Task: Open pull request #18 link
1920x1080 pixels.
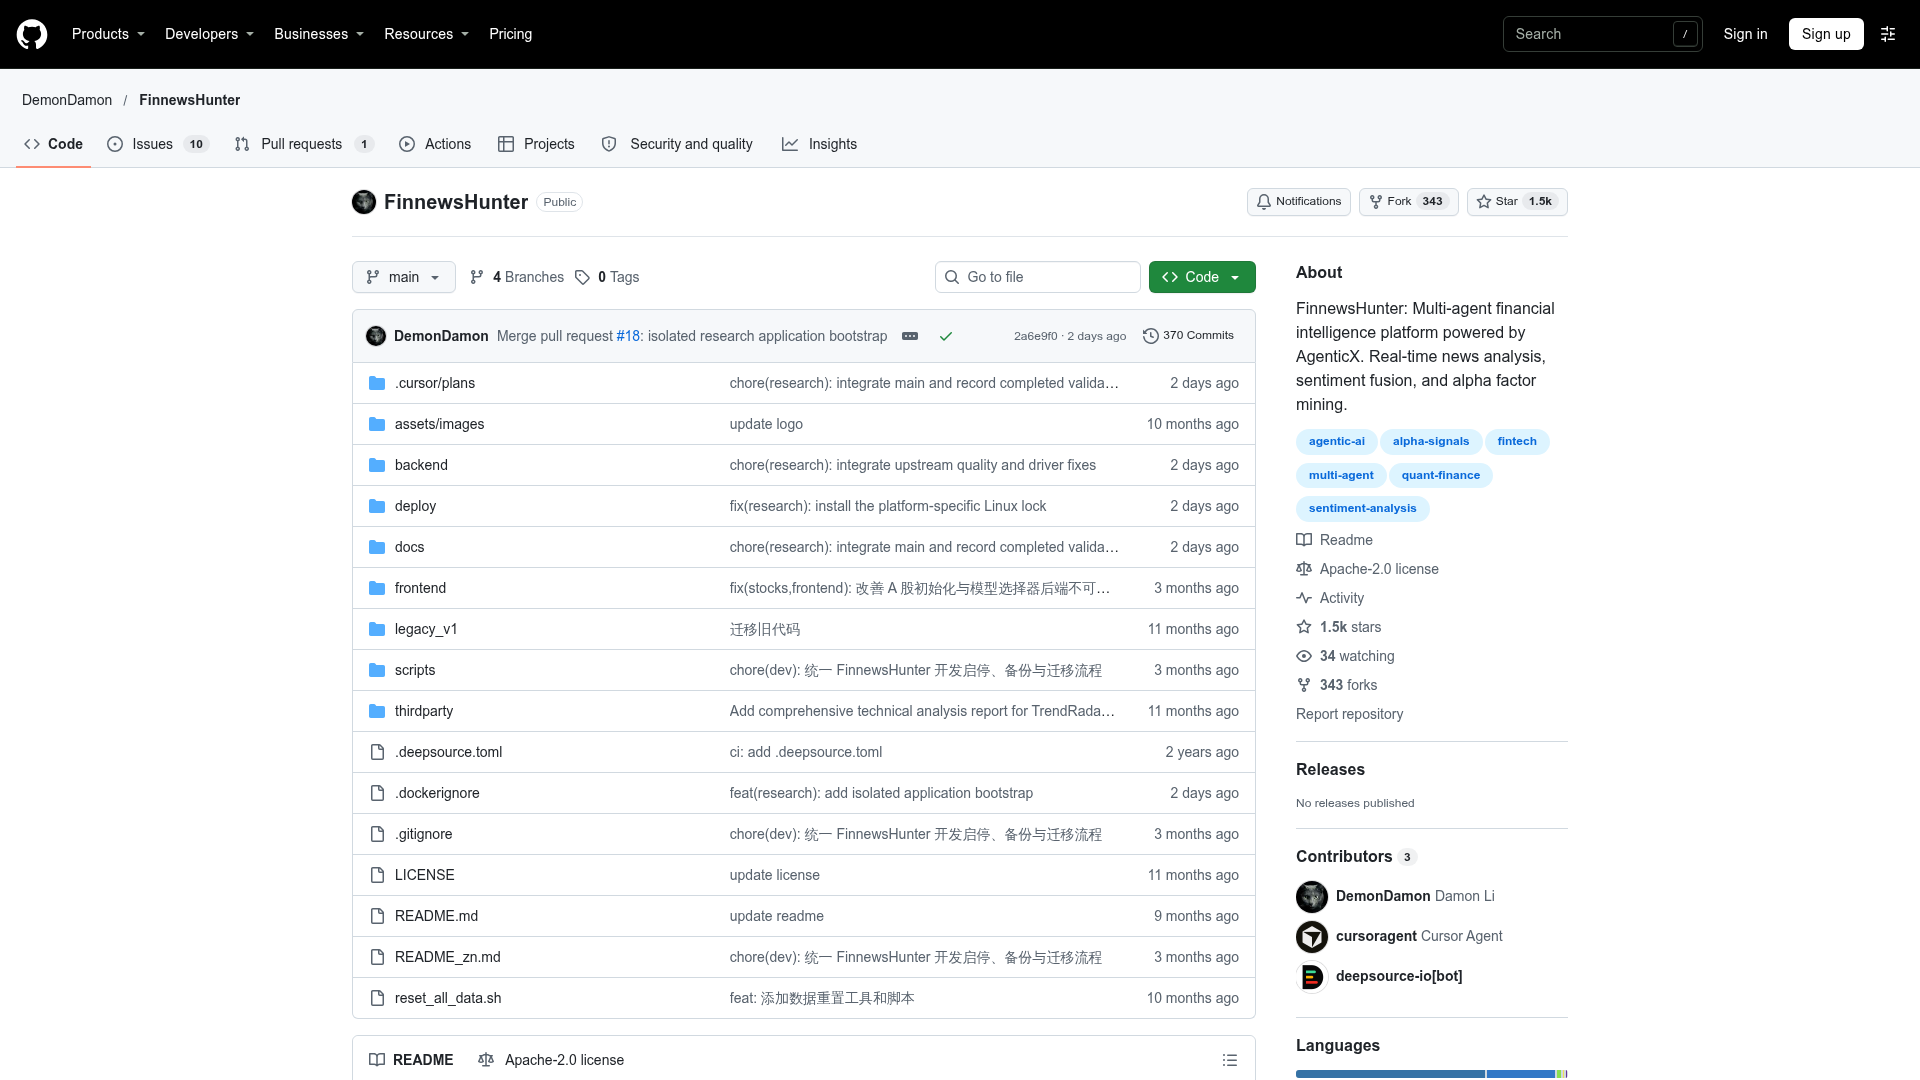Action: (628, 336)
